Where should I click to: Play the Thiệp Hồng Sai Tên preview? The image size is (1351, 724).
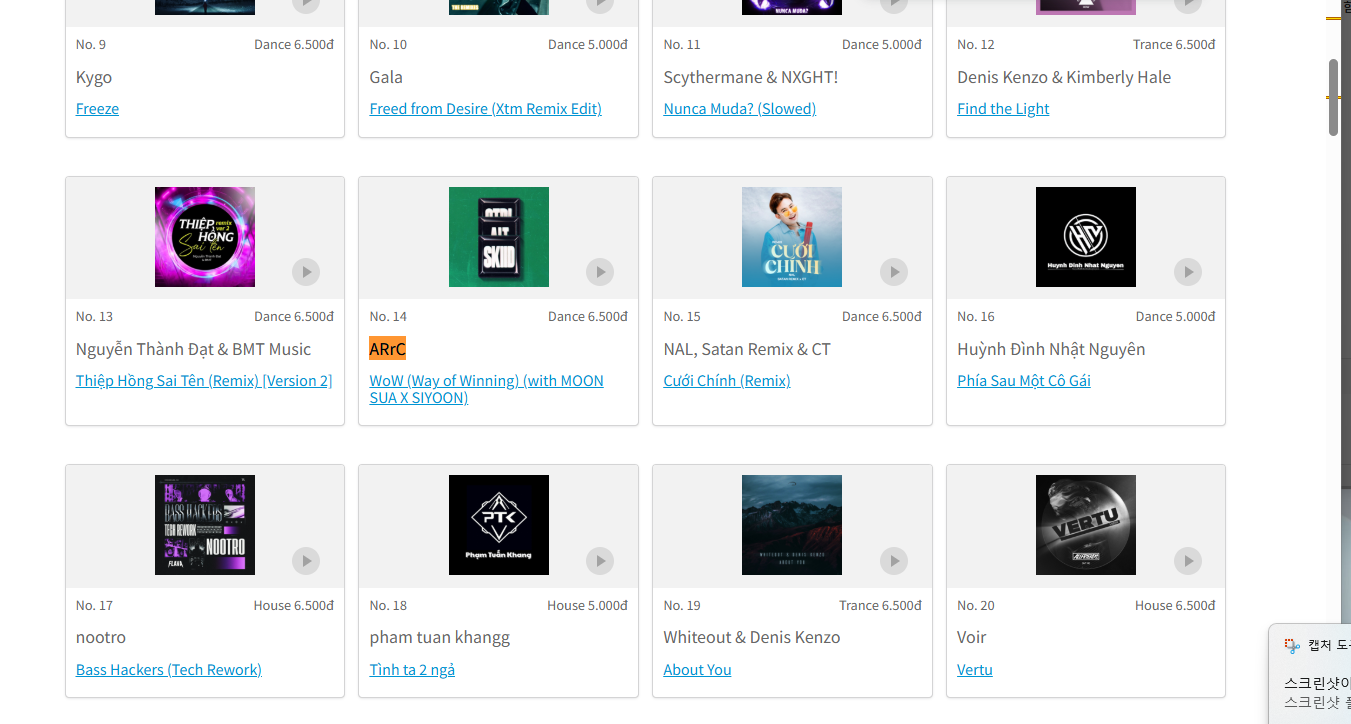click(306, 271)
